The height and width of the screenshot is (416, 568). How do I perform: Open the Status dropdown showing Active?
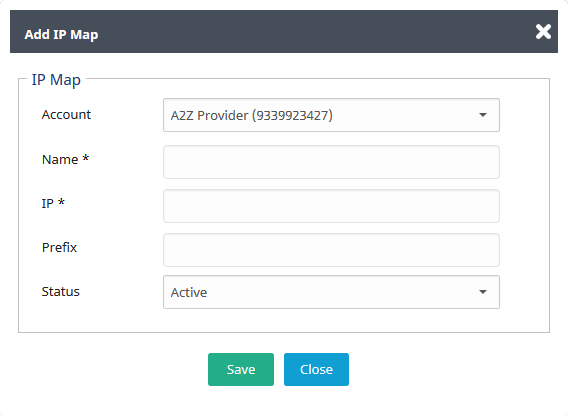click(x=331, y=292)
